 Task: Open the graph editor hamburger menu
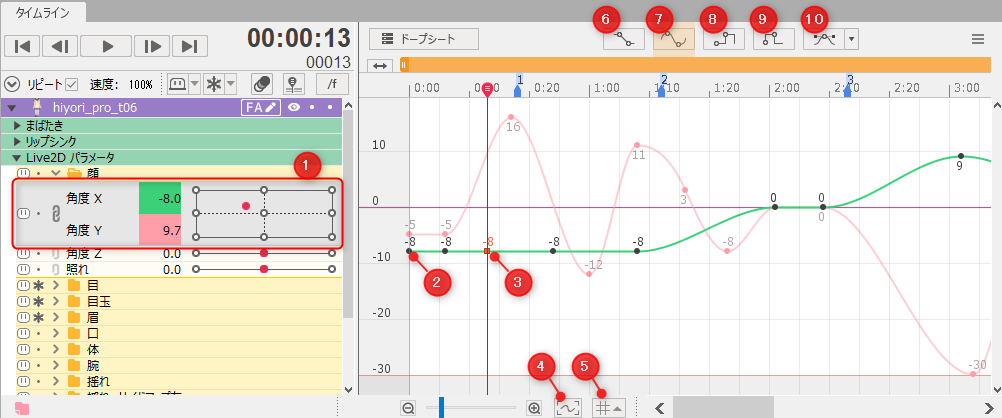[978, 40]
